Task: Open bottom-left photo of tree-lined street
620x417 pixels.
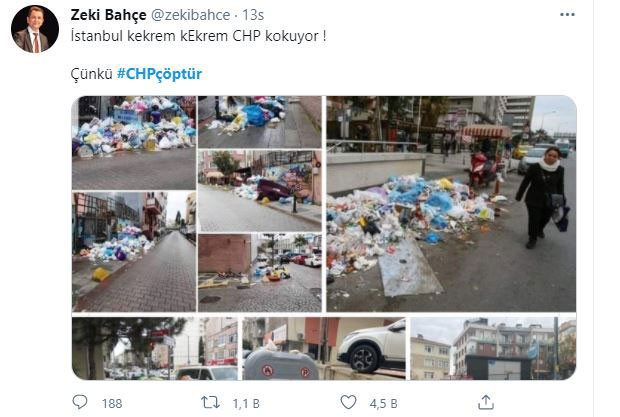Action: (155, 348)
